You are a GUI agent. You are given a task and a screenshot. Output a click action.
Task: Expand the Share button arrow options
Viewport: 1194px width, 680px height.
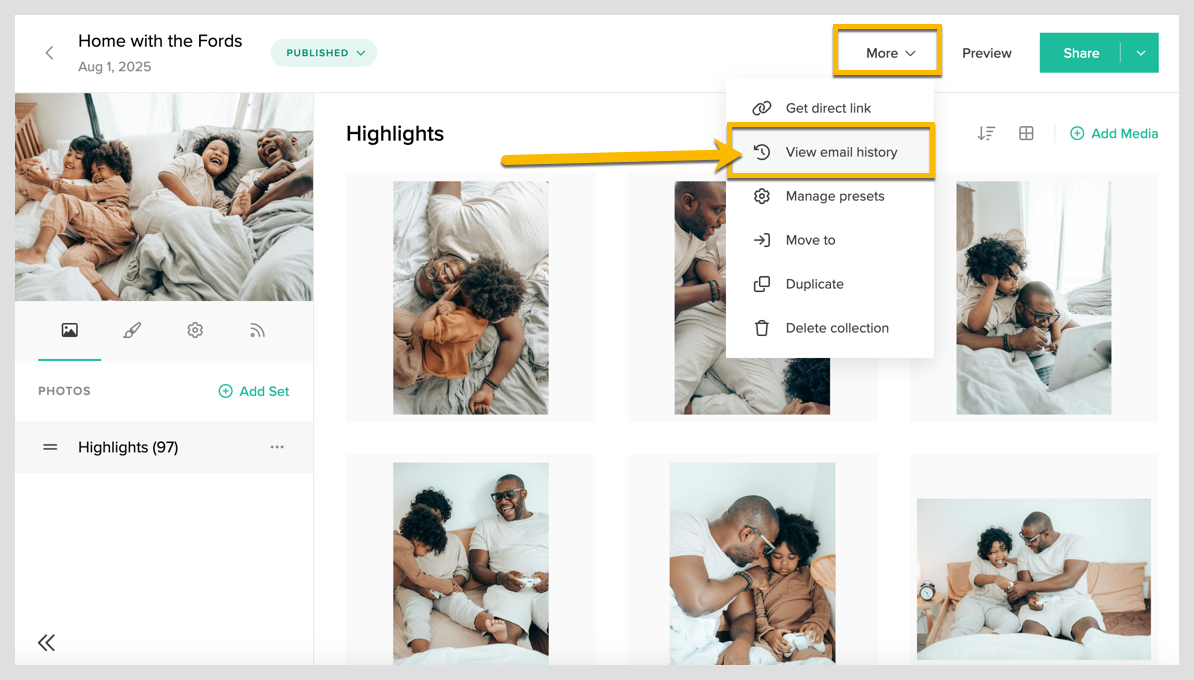(x=1140, y=53)
